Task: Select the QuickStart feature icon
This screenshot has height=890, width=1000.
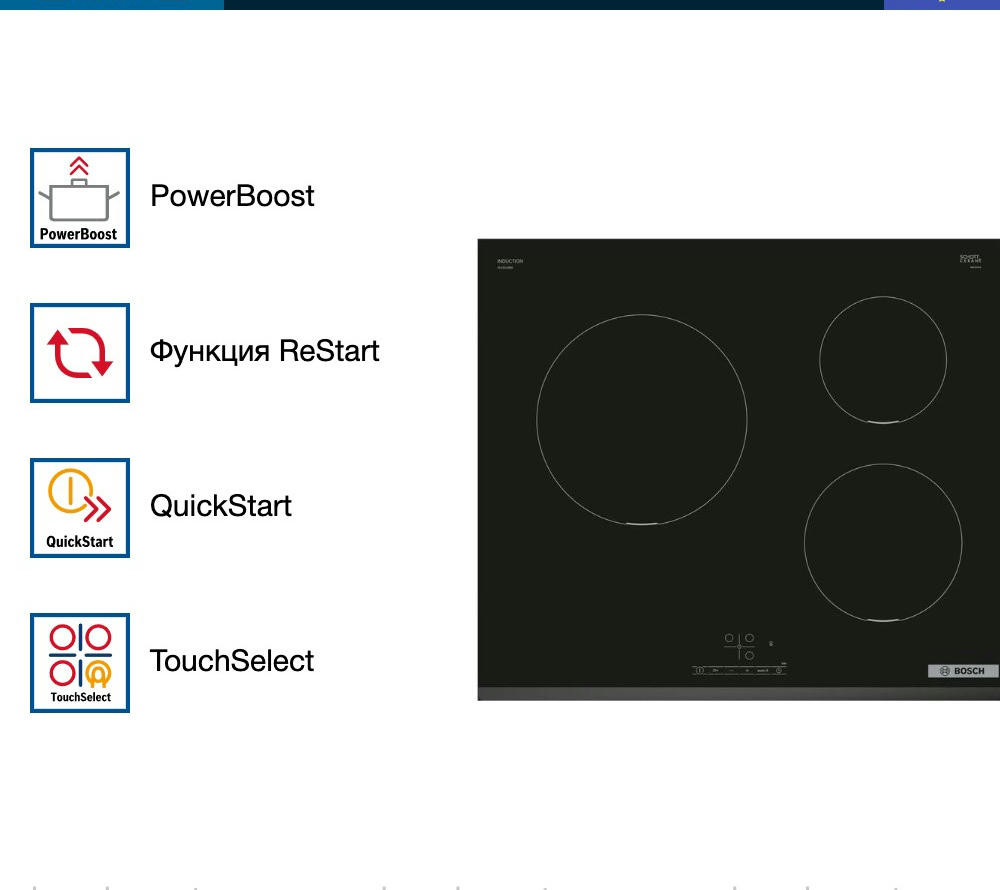Action: point(80,508)
